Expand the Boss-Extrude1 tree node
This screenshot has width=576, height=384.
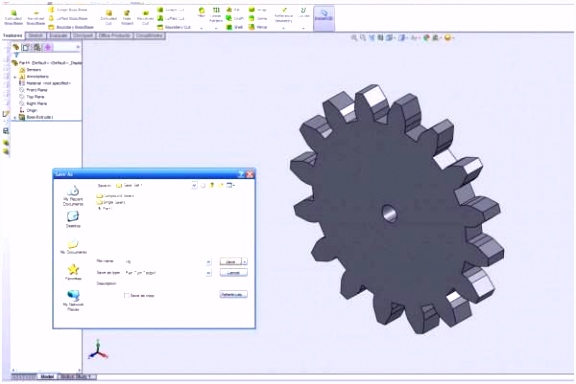coord(15,117)
